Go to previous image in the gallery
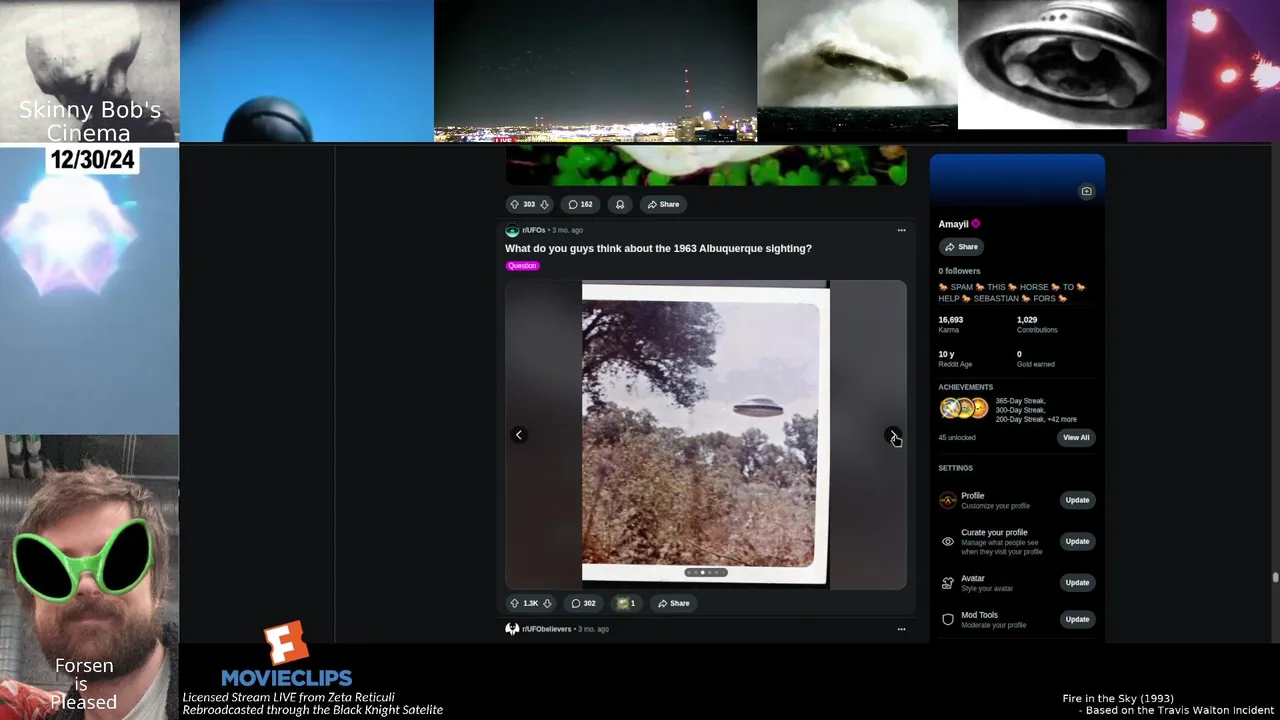The width and height of the screenshot is (1280, 720). click(x=519, y=434)
